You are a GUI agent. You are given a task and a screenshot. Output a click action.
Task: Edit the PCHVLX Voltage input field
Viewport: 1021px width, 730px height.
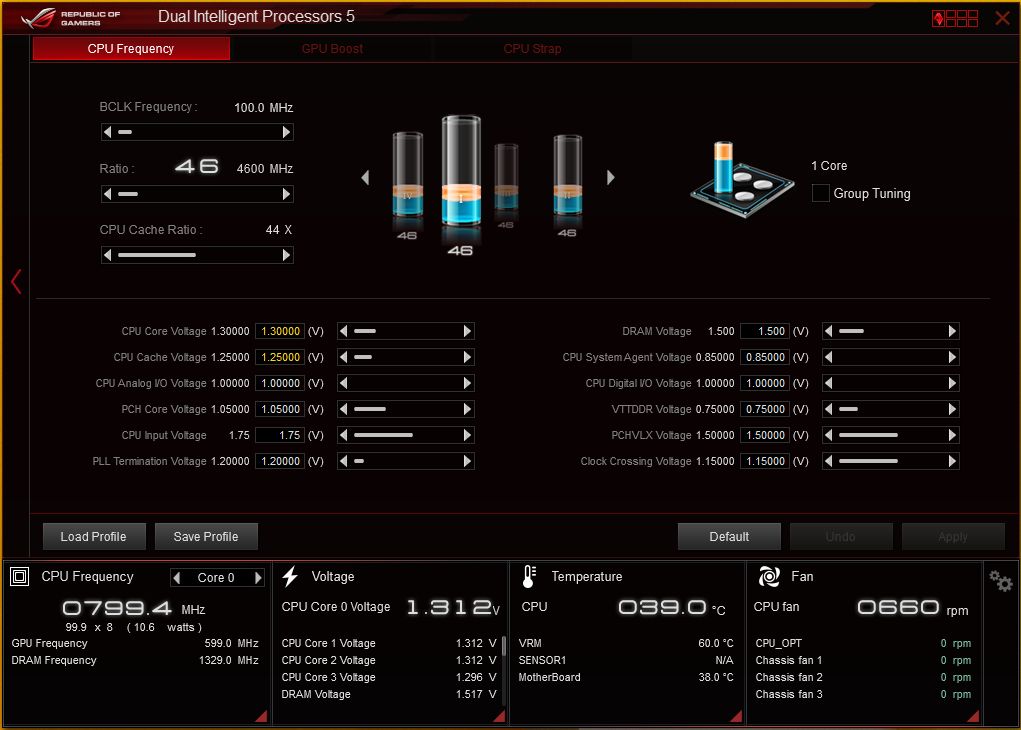click(x=765, y=435)
